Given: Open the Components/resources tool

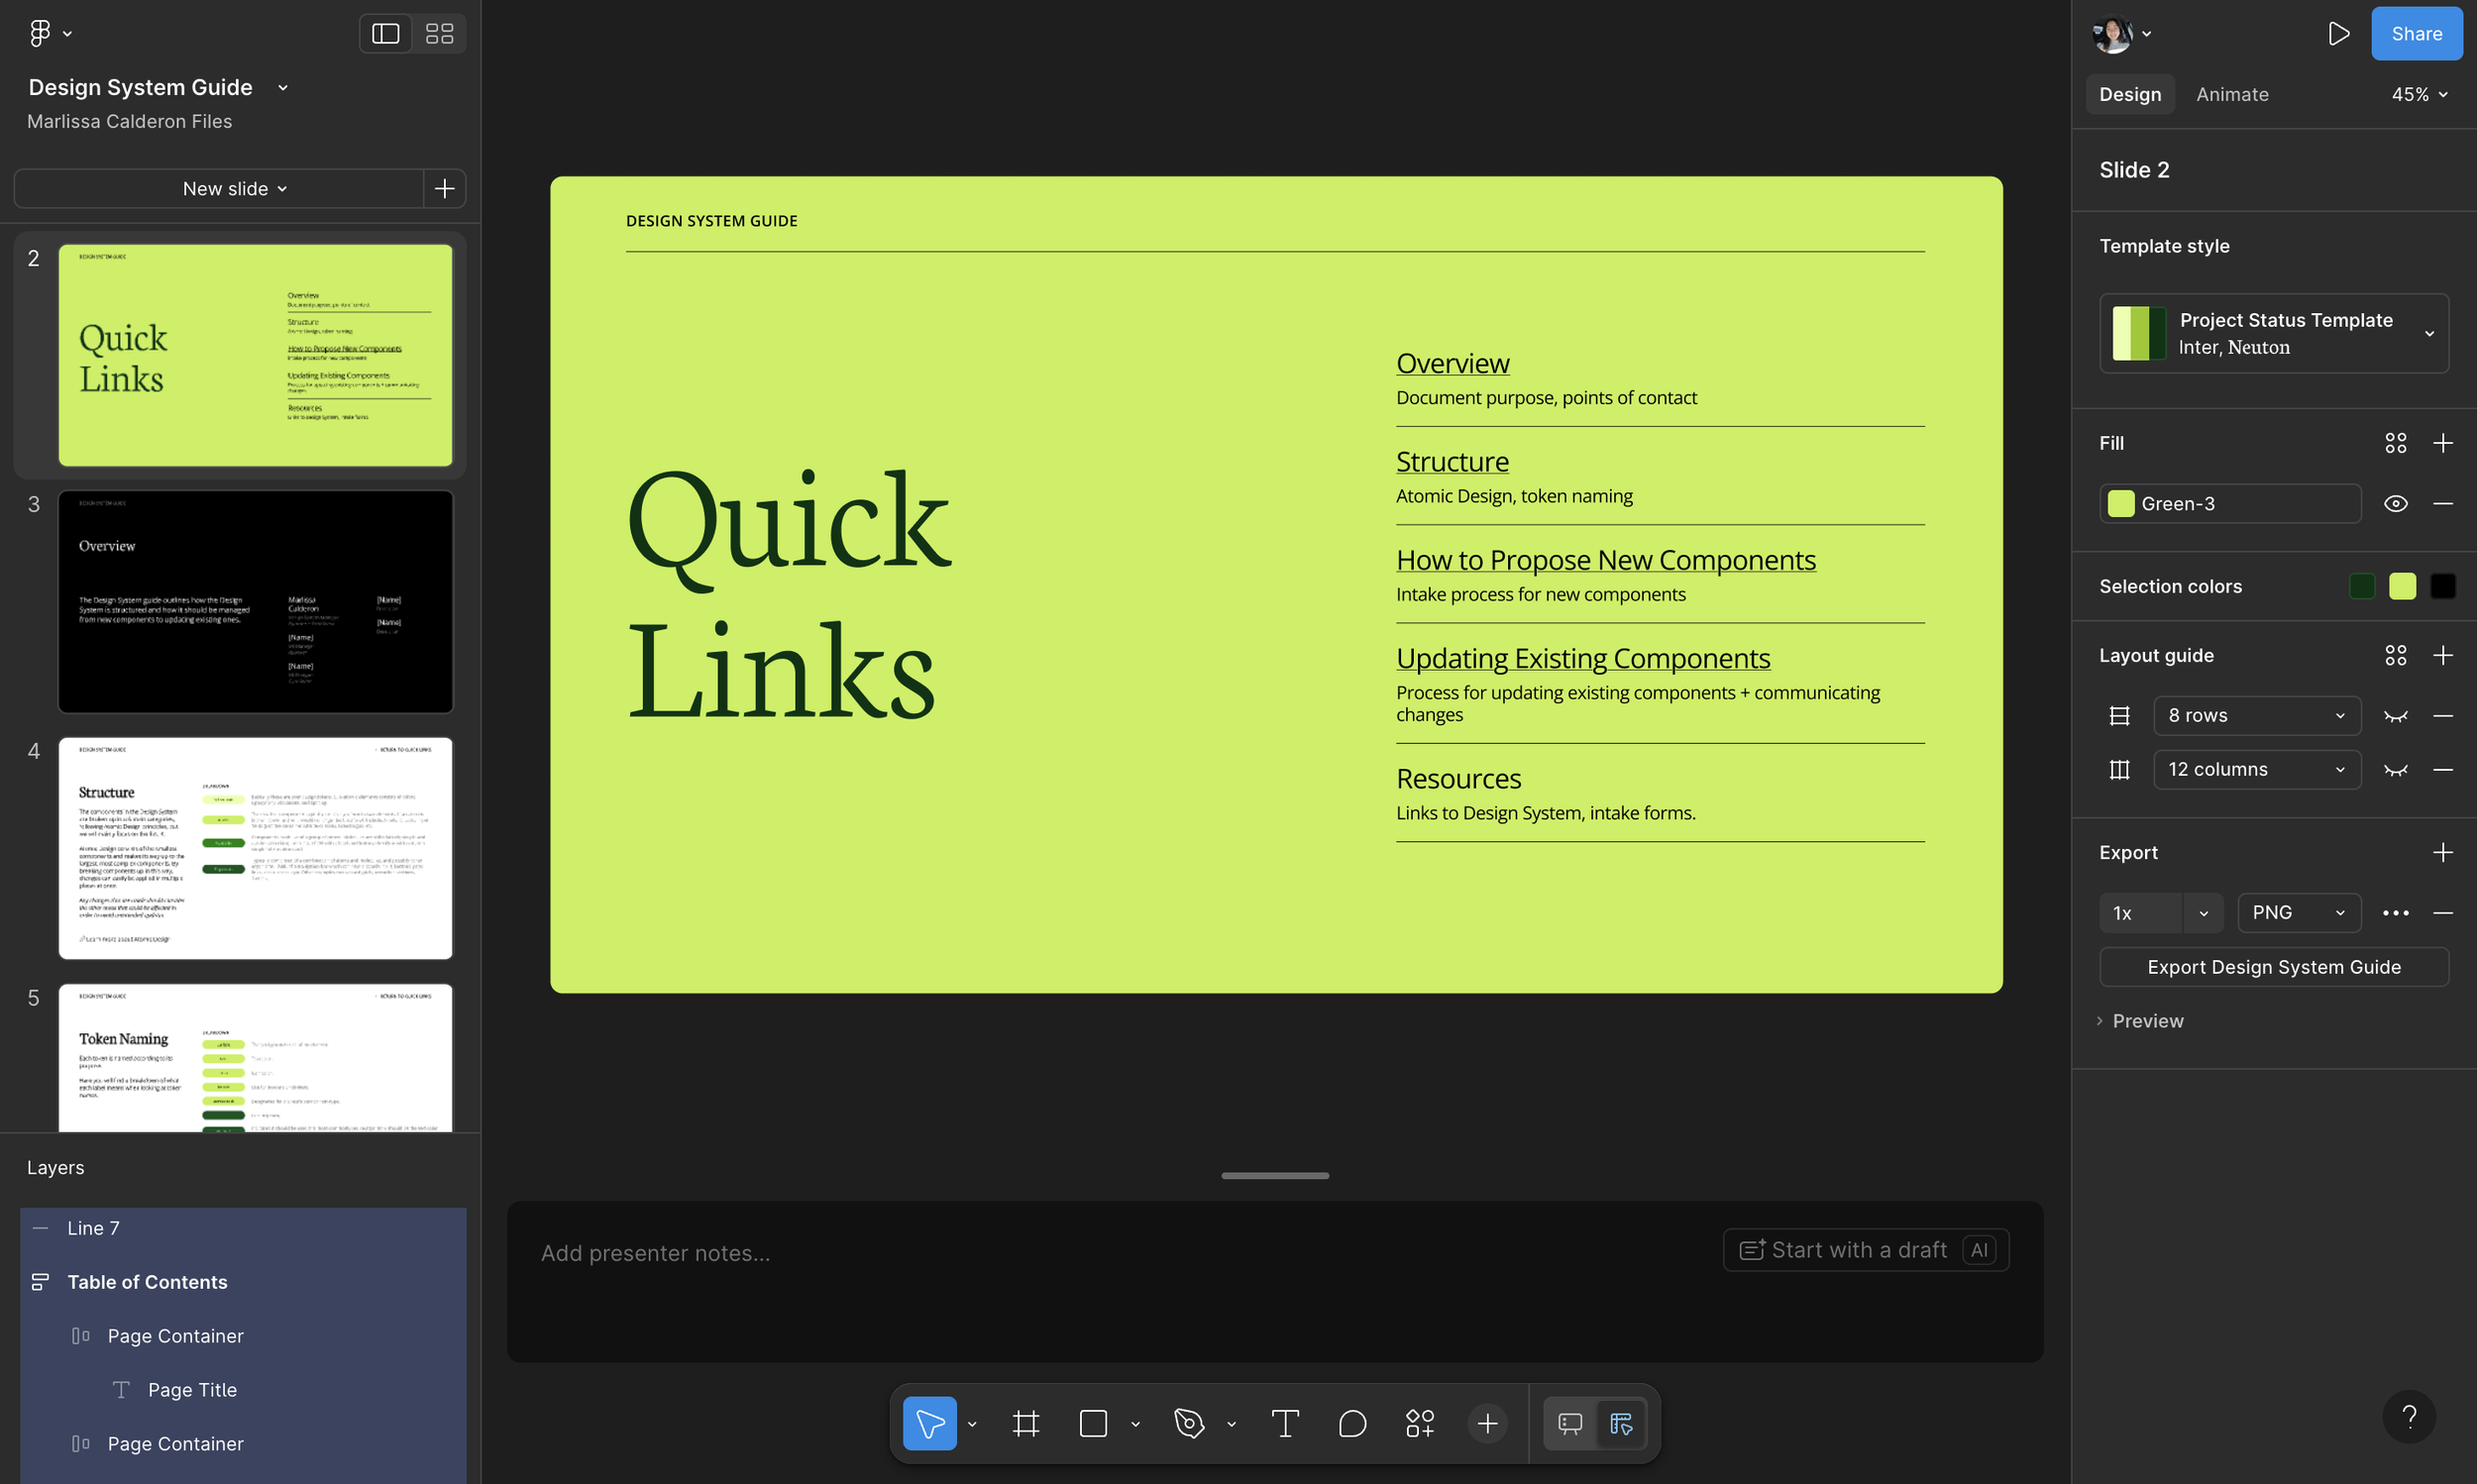Looking at the screenshot, I should (x=1419, y=1423).
